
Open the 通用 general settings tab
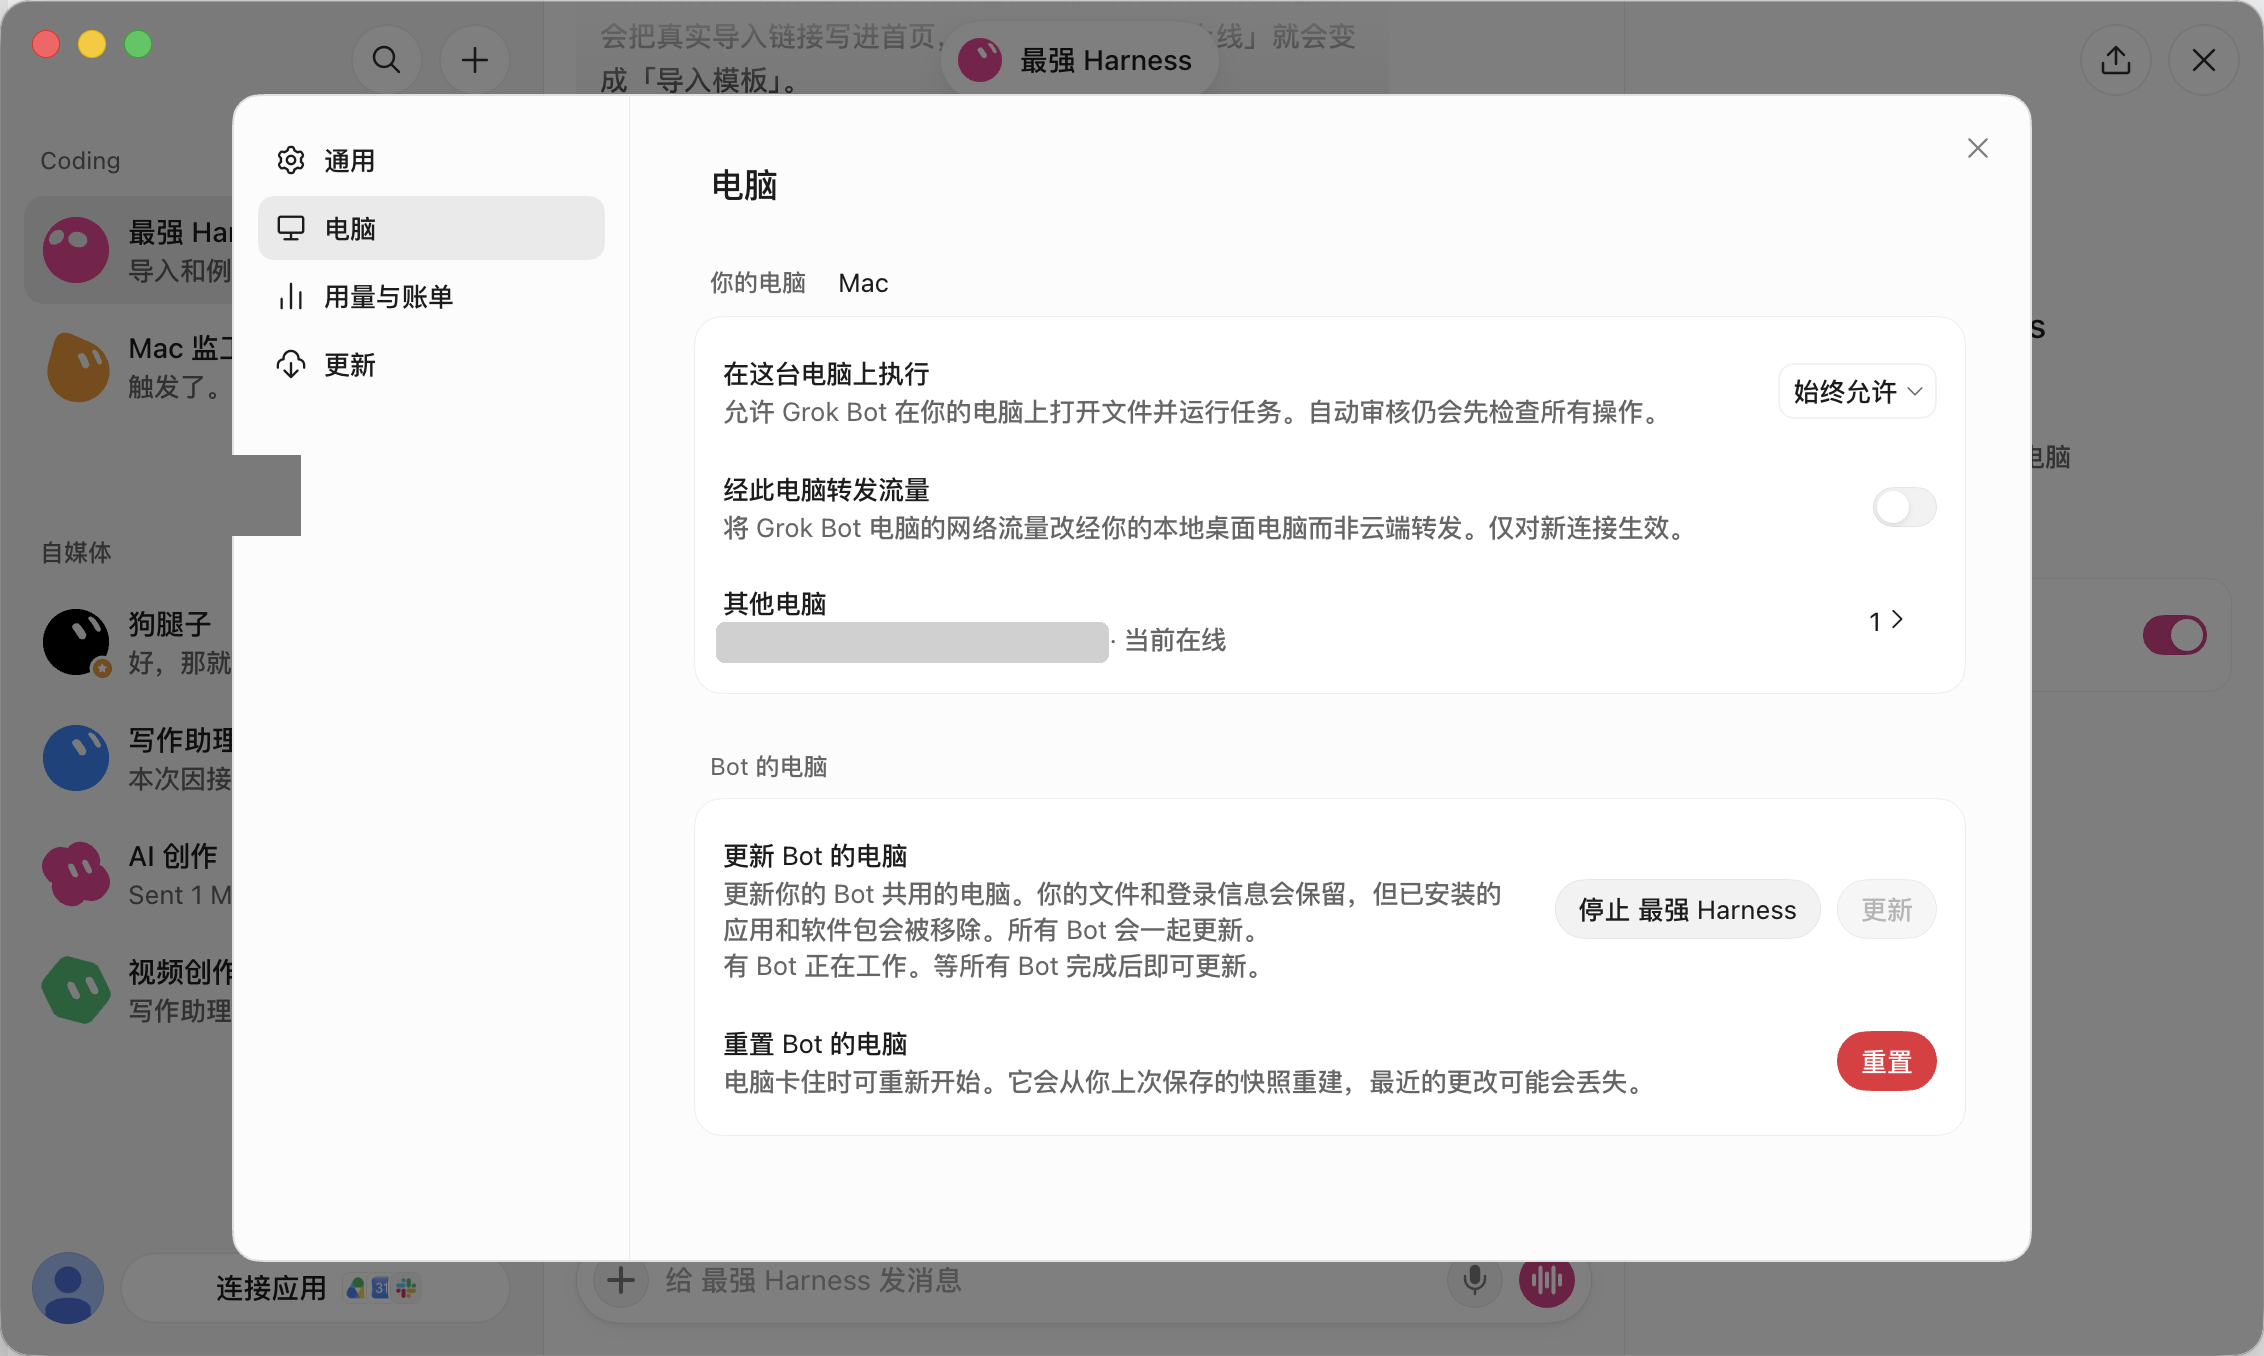[431, 160]
